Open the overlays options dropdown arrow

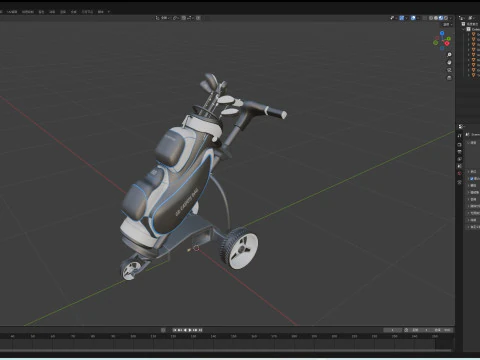tap(418, 18)
